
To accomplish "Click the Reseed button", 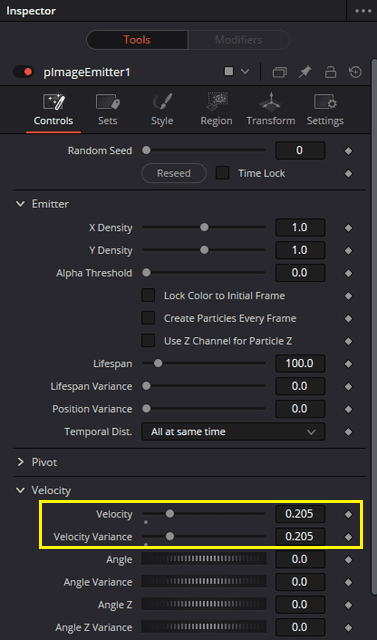I will (x=174, y=173).
